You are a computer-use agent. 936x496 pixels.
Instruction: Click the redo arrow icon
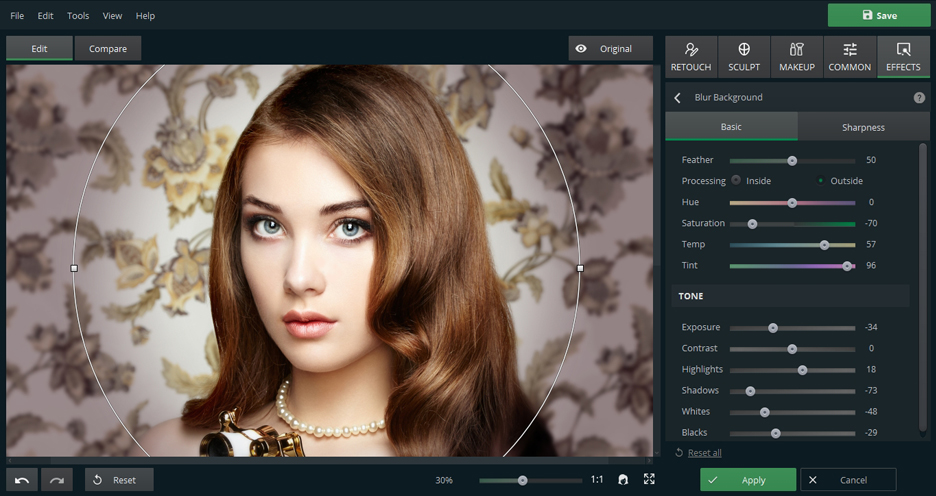coord(57,480)
